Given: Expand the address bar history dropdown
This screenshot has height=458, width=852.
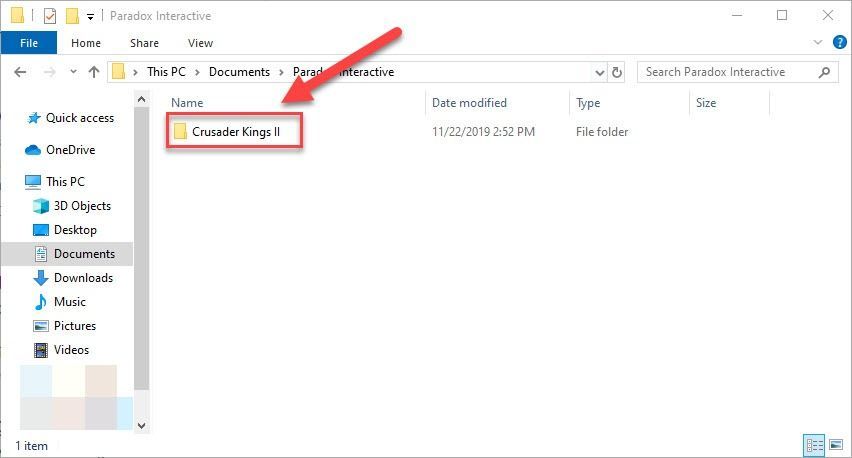Looking at the screenshot, I should click(599, 72).
